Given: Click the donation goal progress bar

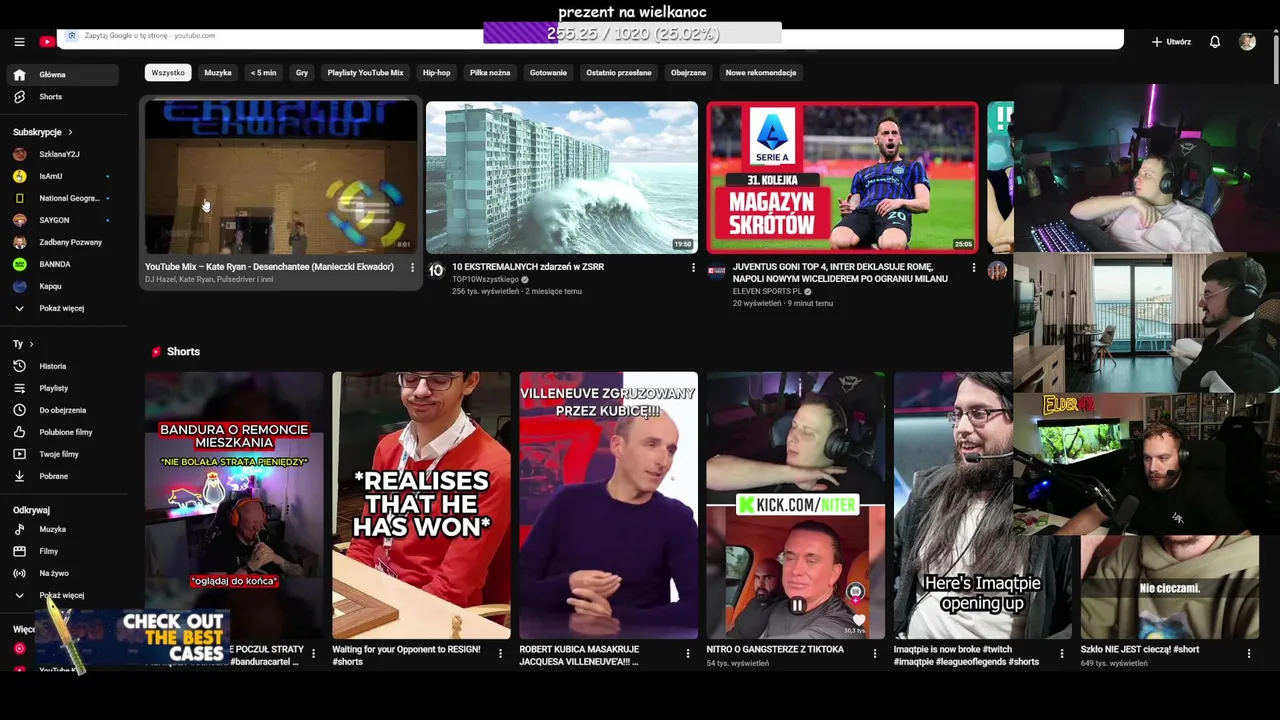Looking at the screenshot, I should point(632,34).
